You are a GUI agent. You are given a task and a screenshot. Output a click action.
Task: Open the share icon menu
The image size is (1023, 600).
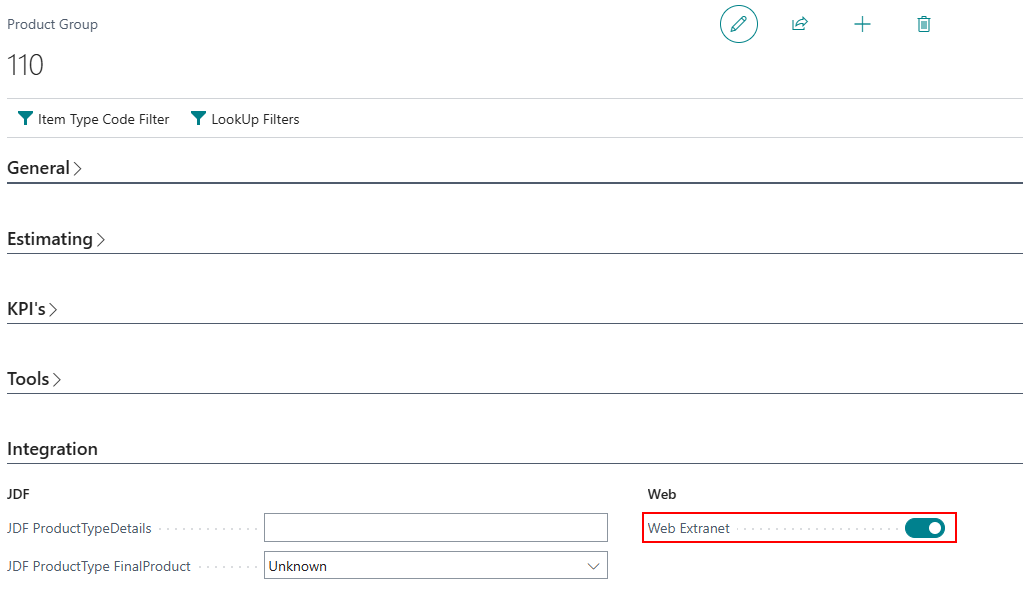coord(799,24)
